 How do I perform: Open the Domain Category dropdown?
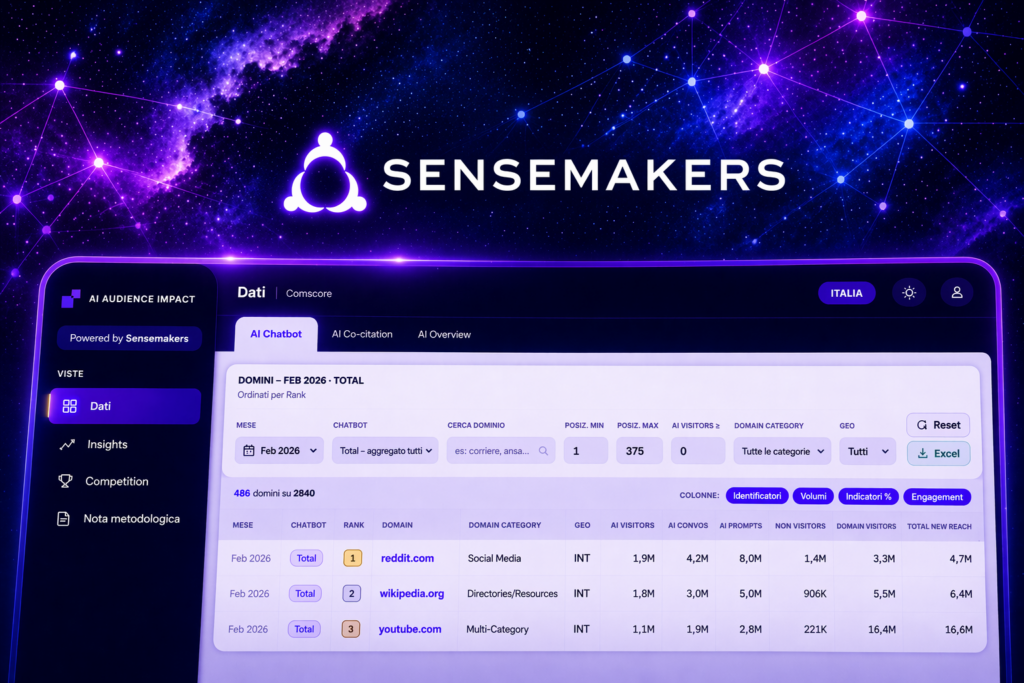(781, 451)
